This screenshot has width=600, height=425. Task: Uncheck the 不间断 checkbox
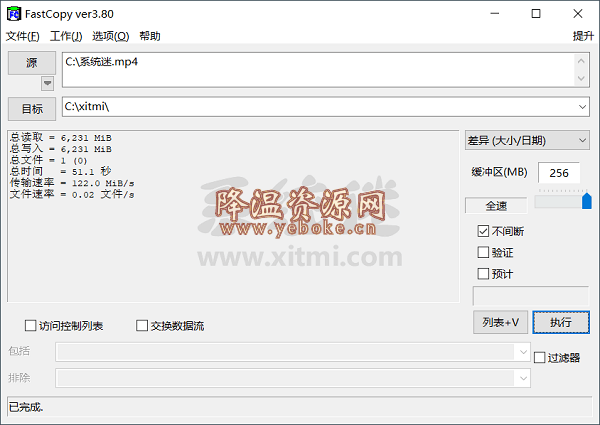coord(483,231)
